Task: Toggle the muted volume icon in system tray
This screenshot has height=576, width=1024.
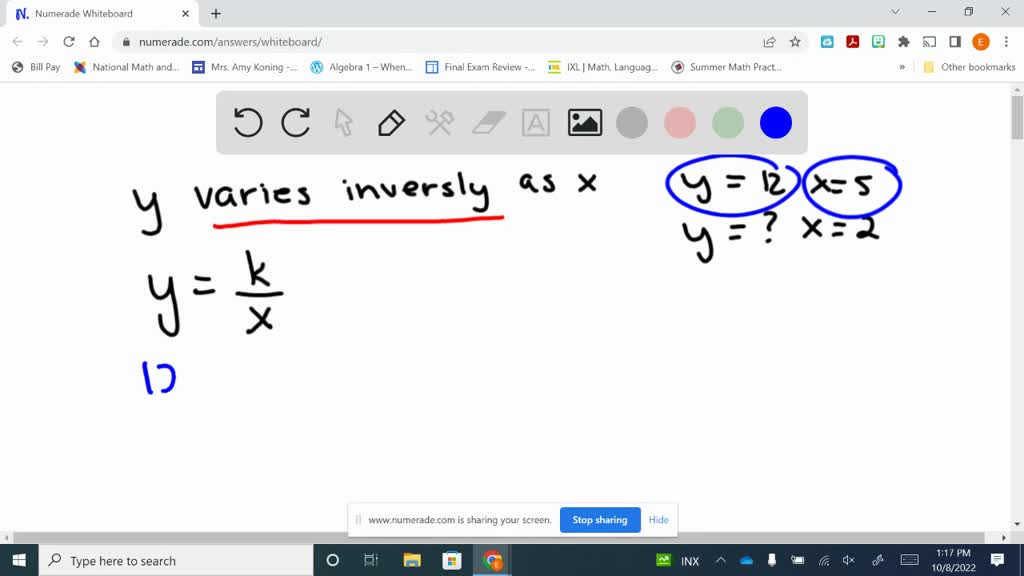Action: point(847,561)
